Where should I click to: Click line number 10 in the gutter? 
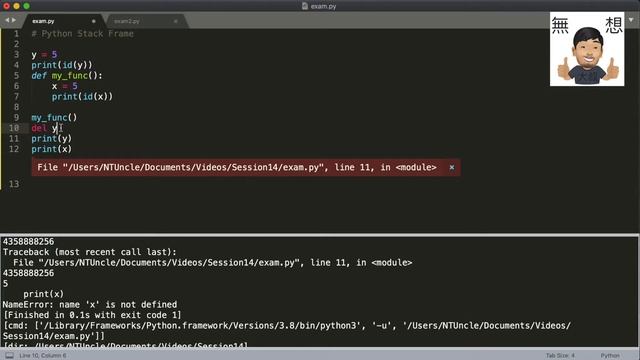pyautogui.click(x=14, y=128)
